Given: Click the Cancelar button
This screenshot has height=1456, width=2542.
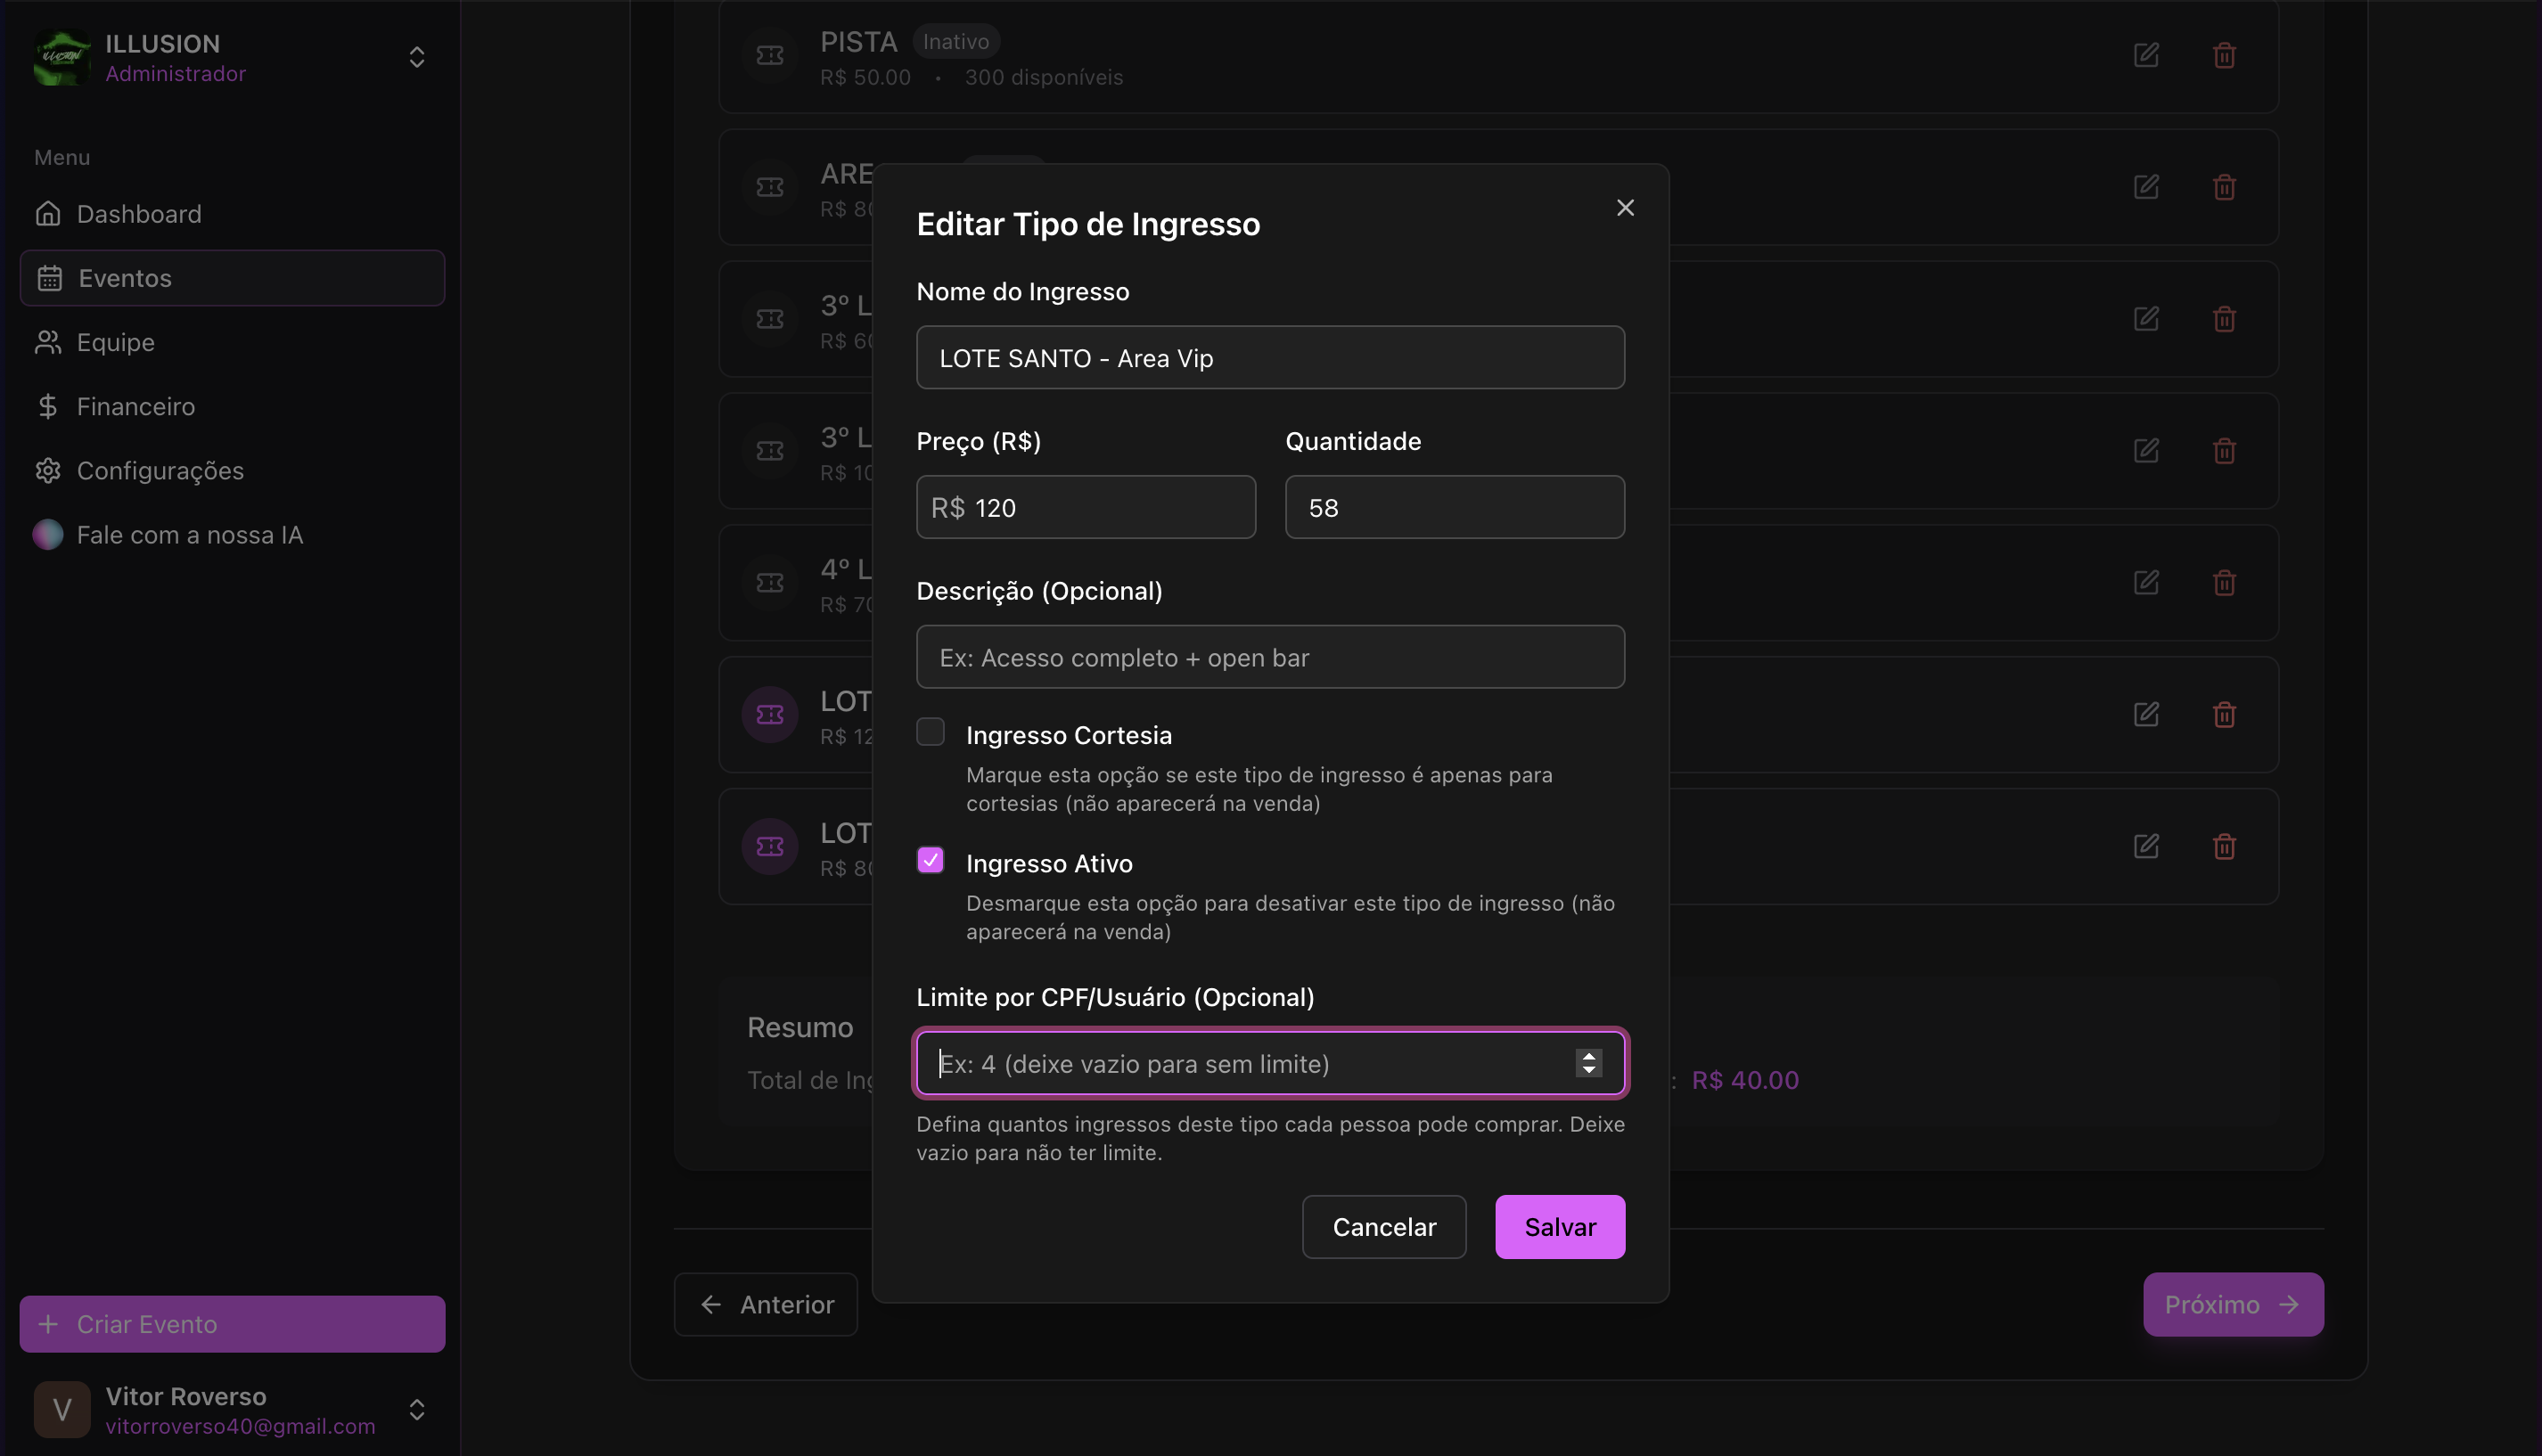Looking at the screenshot, I should 1383,1227.
